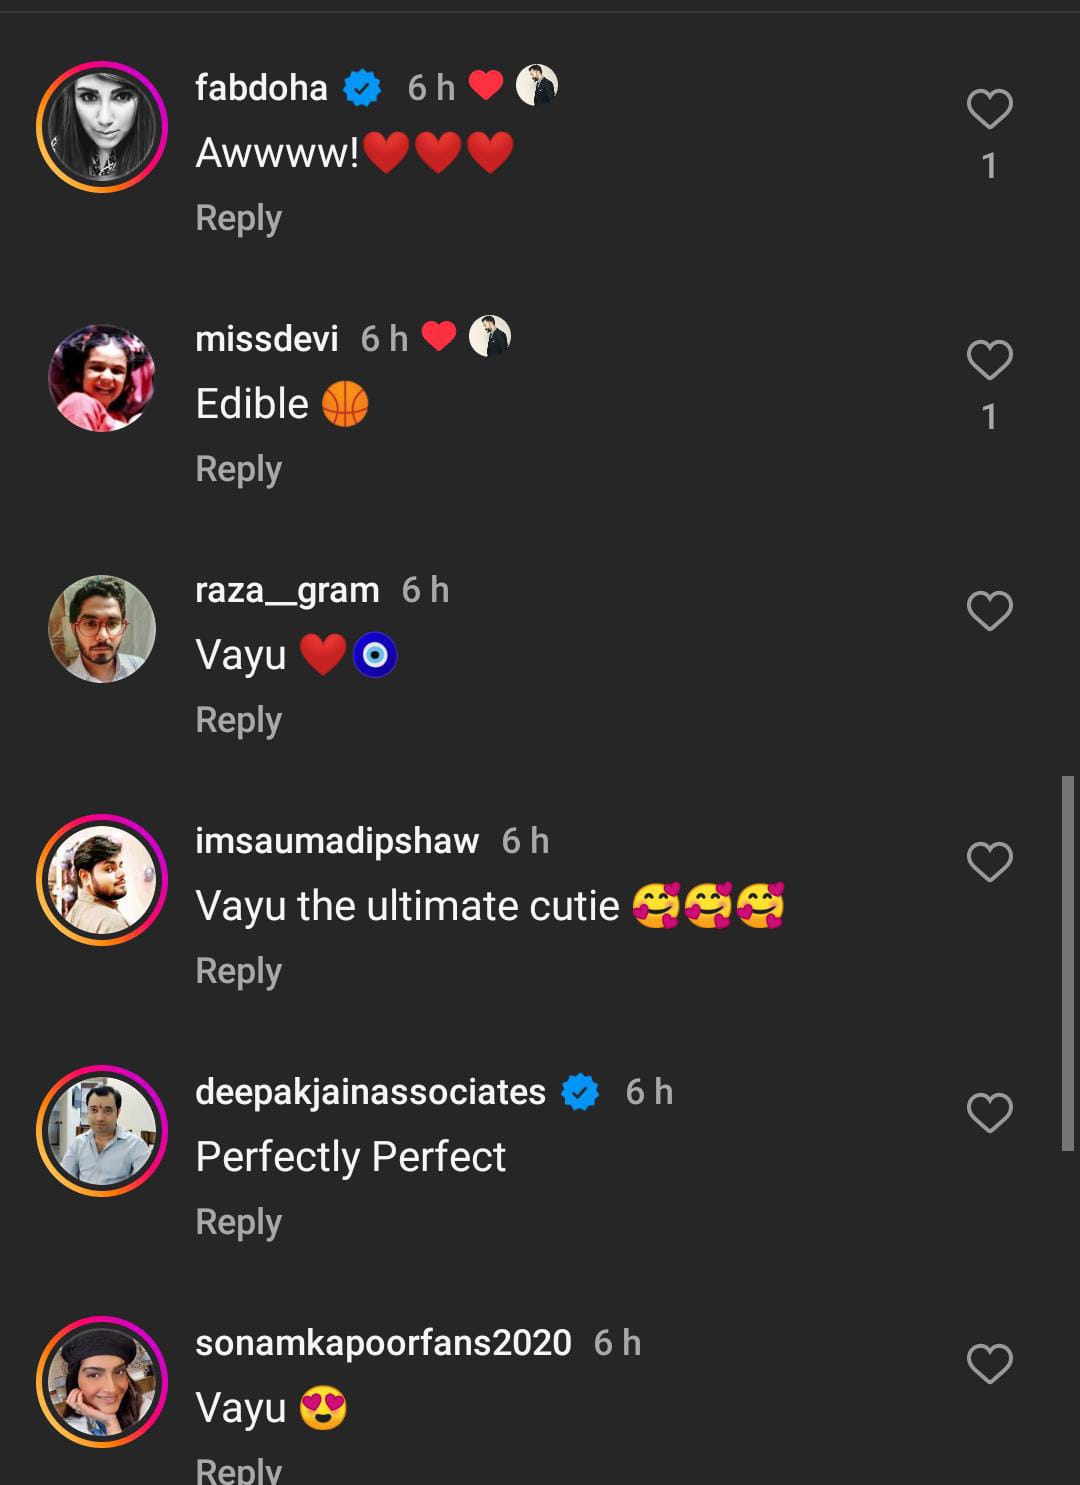View raza__gram's profile avatar
Image resolution: width=1080 pixels, height=1485 pixels.
(x=102, y=629)
